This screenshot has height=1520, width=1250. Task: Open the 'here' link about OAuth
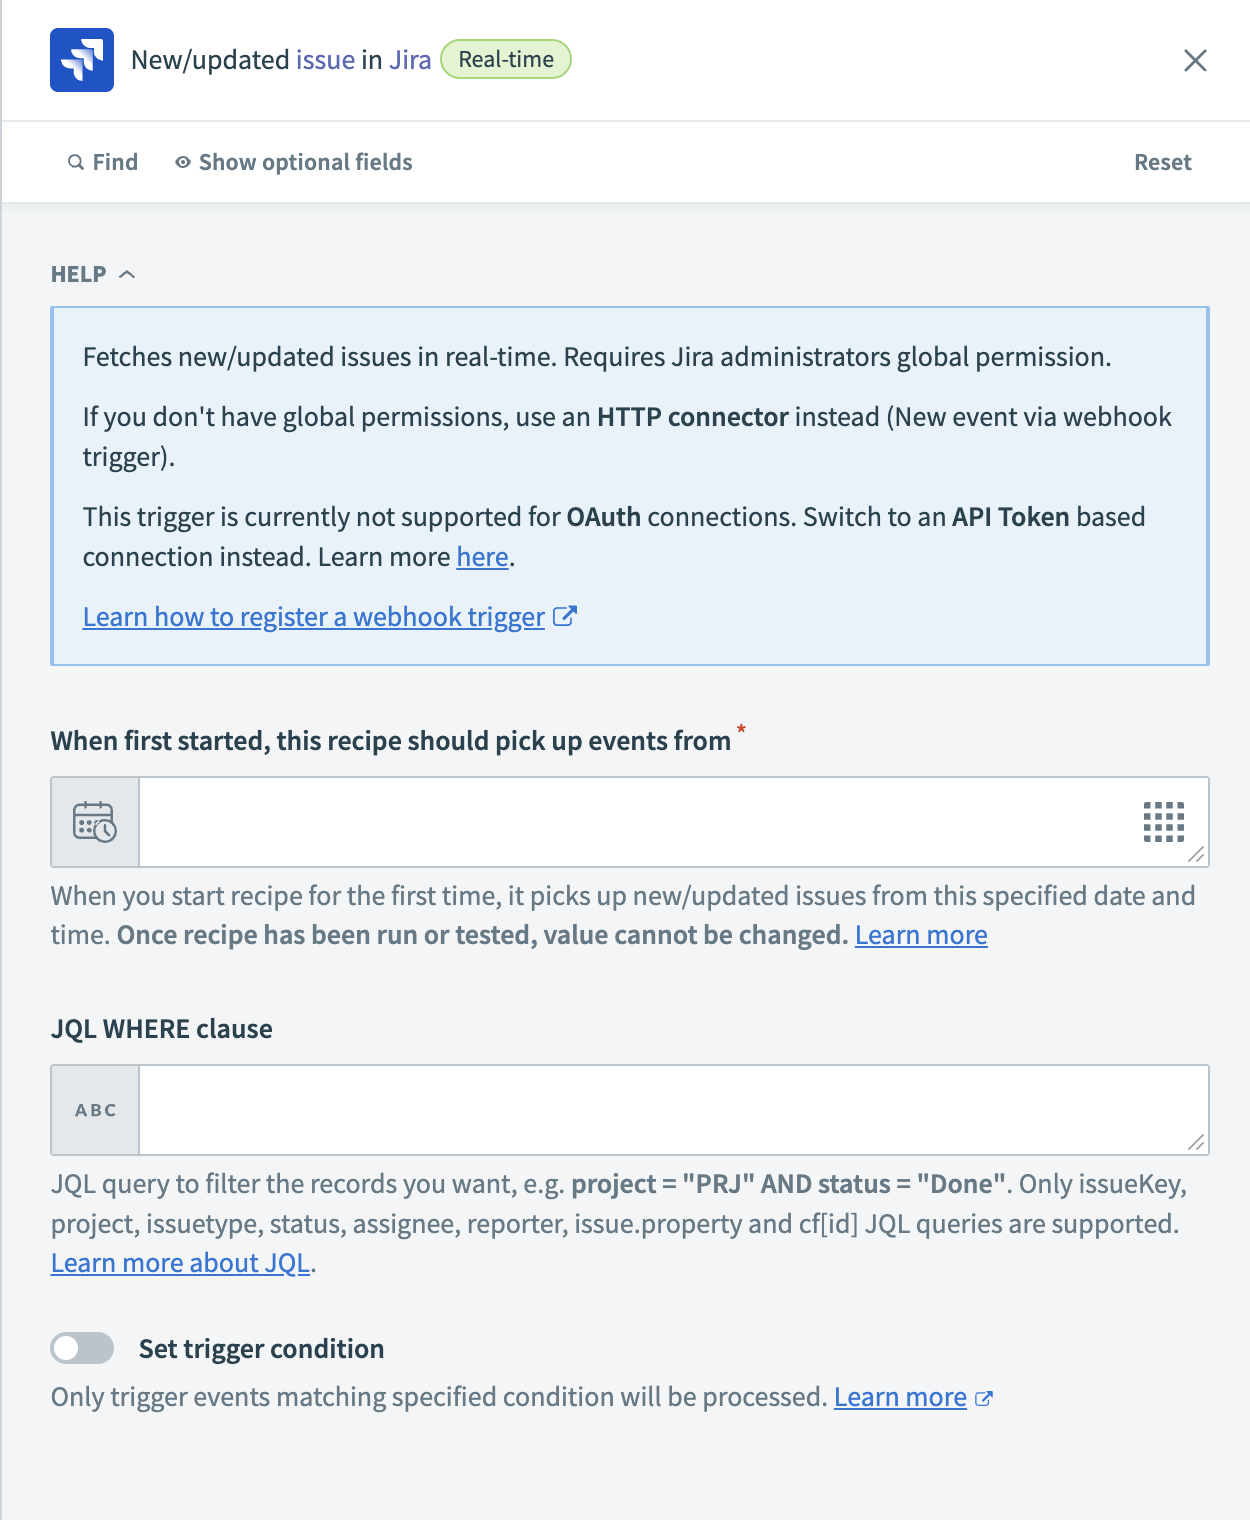click(482, 557)
